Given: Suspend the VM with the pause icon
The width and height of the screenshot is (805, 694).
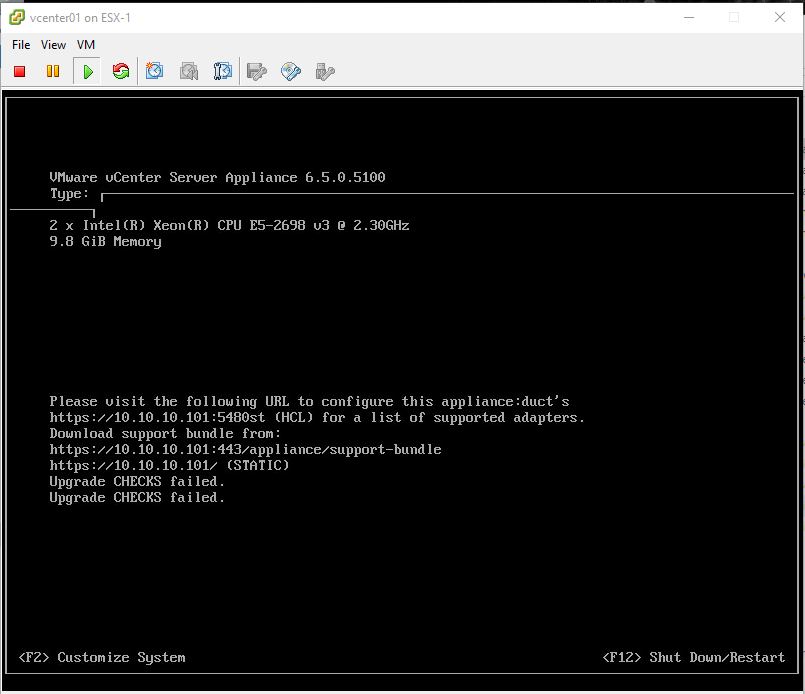Looking at the screenshot, I should point(53,71).
